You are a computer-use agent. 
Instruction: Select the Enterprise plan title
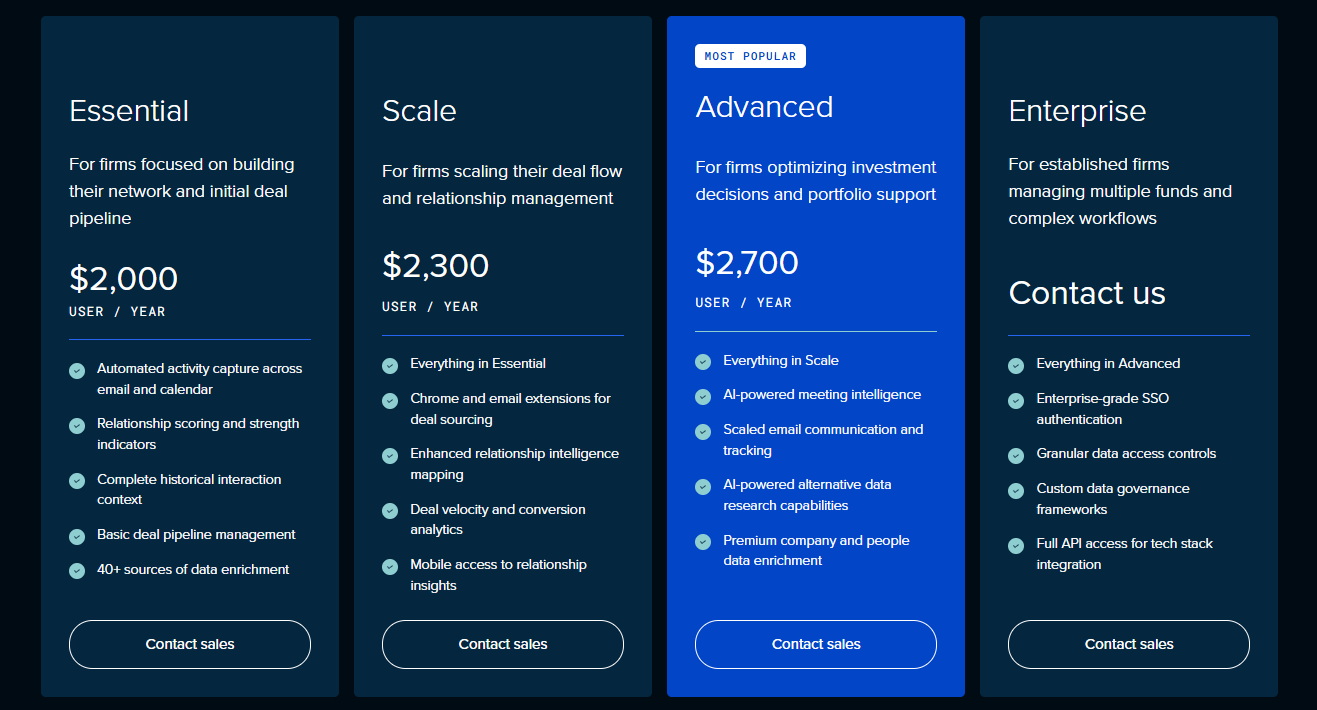(x=1077, y=110)
